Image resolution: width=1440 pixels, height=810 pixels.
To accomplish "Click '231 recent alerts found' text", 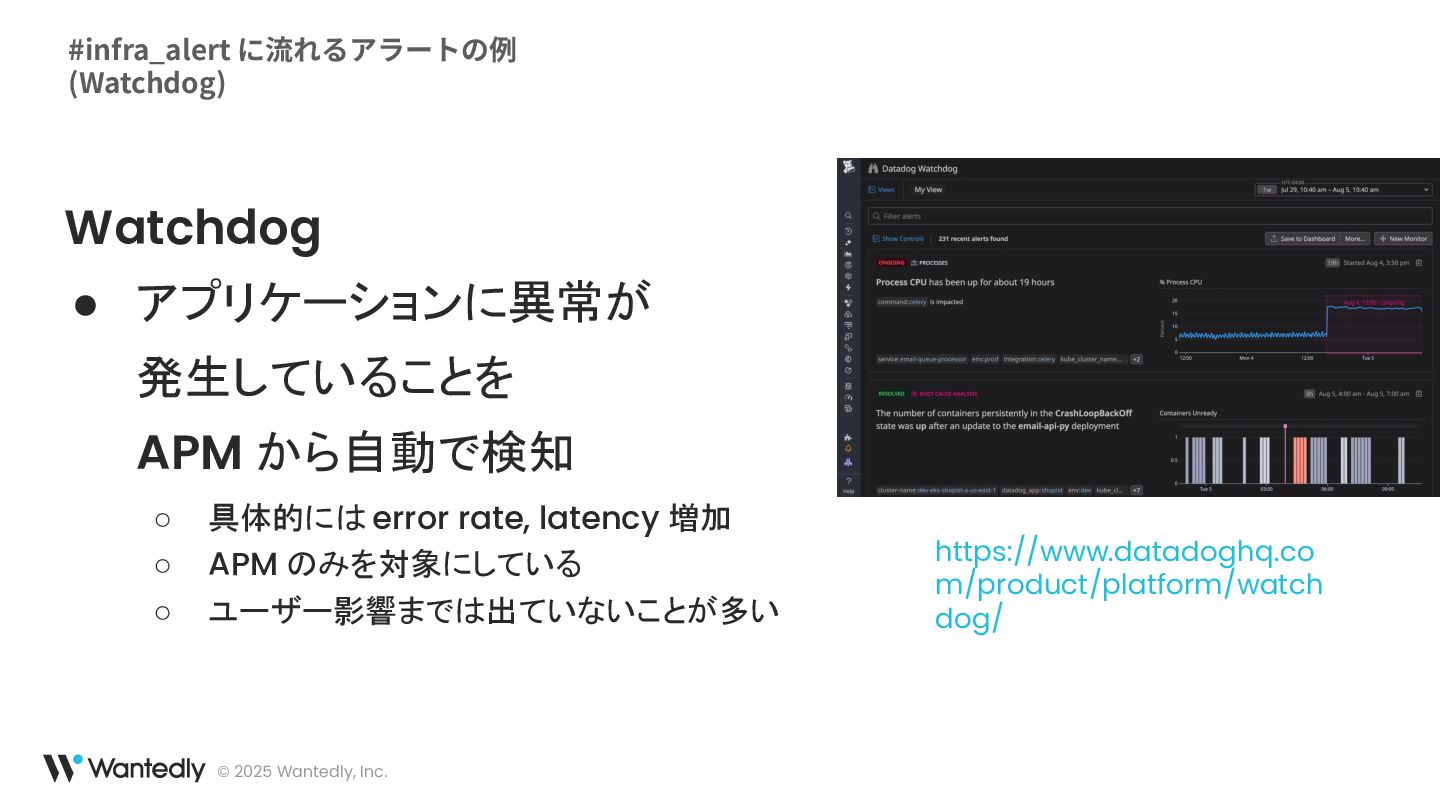I will coord(973,238).
